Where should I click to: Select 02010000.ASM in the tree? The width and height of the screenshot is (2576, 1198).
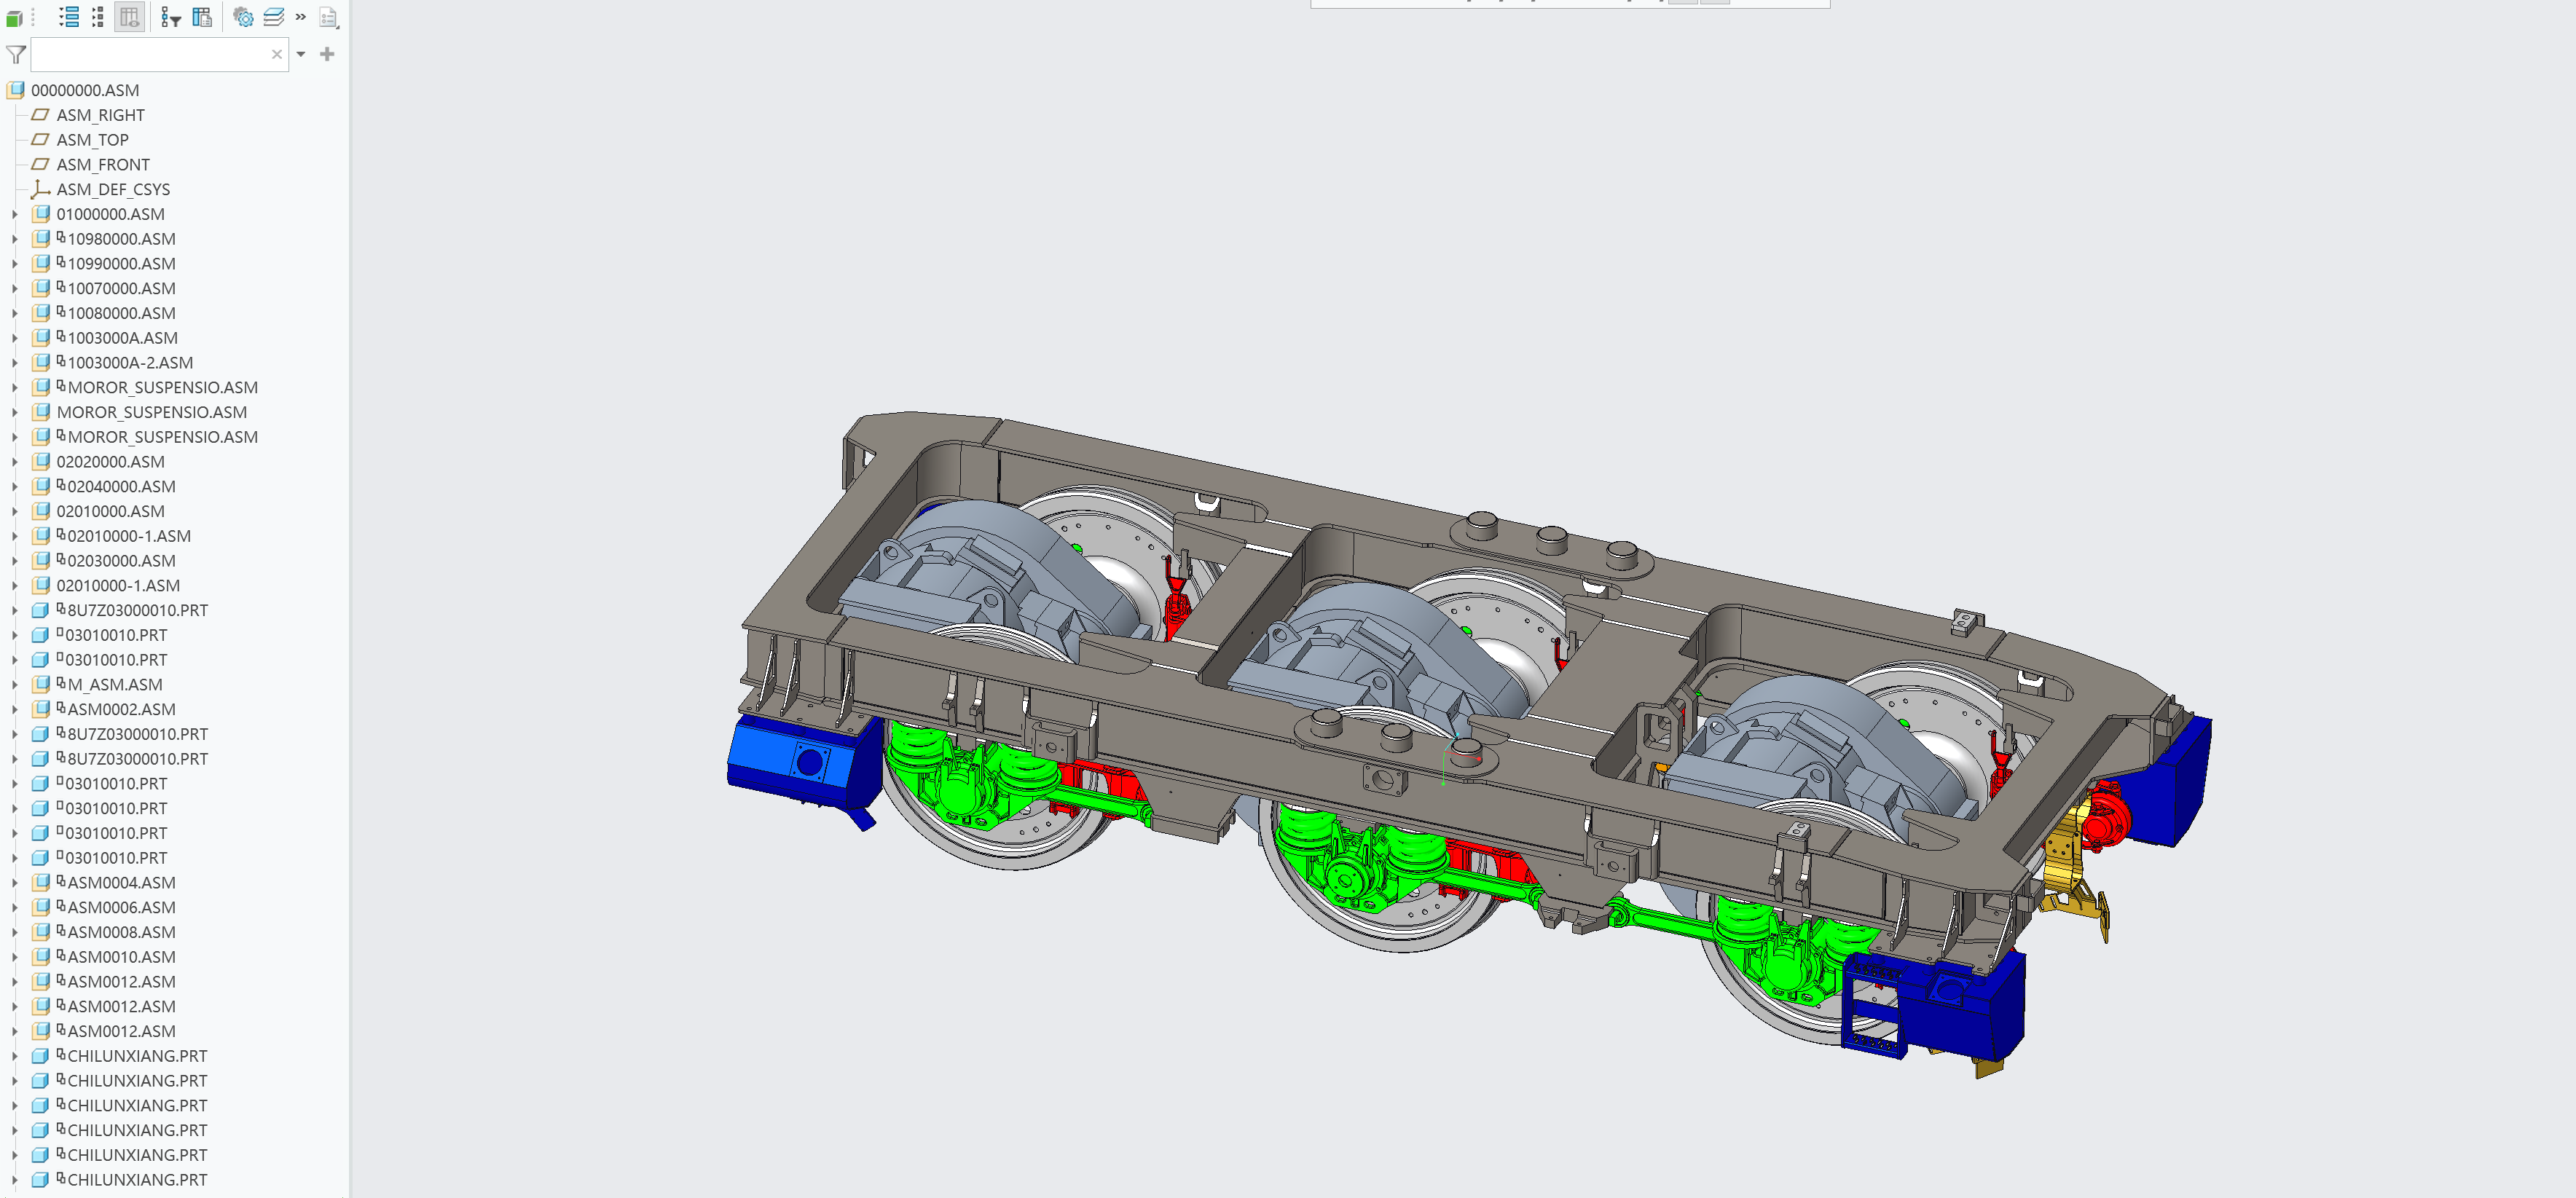110,511
